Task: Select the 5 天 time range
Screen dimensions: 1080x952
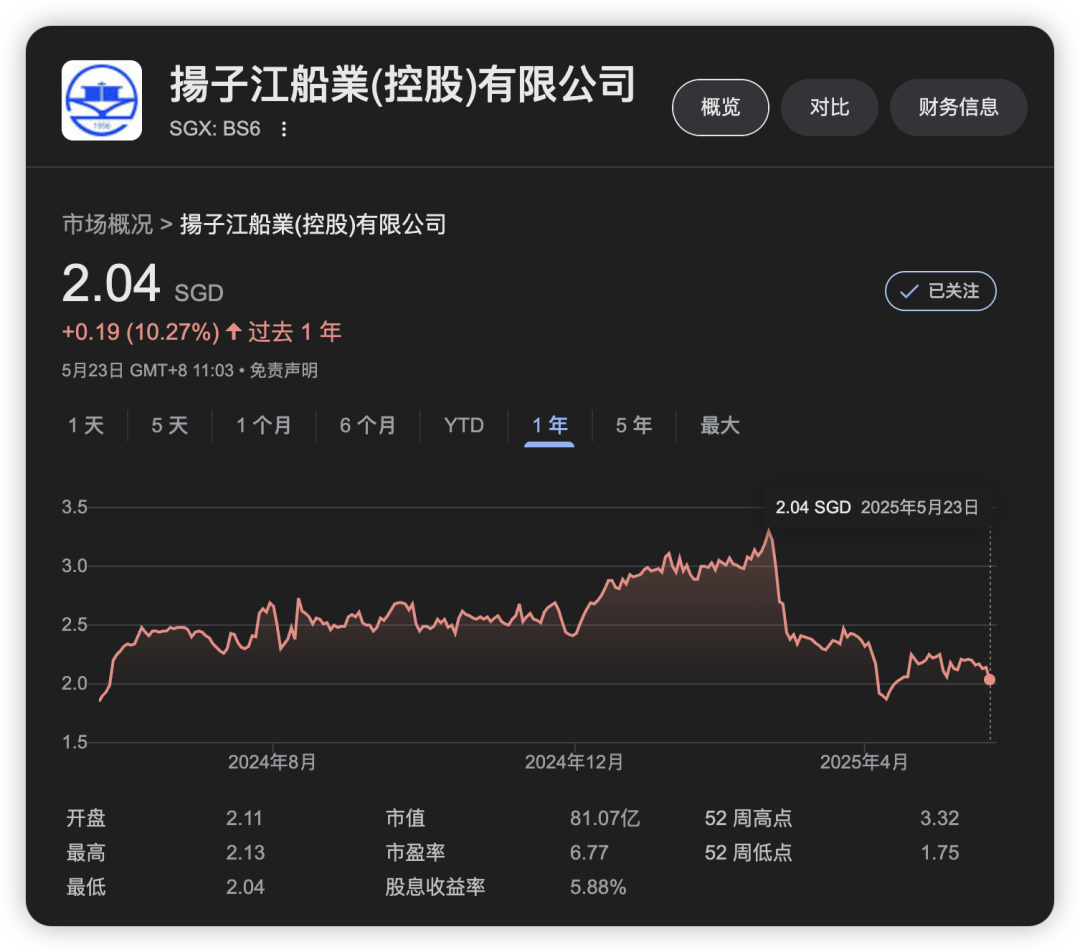Action: coord(169,425)
